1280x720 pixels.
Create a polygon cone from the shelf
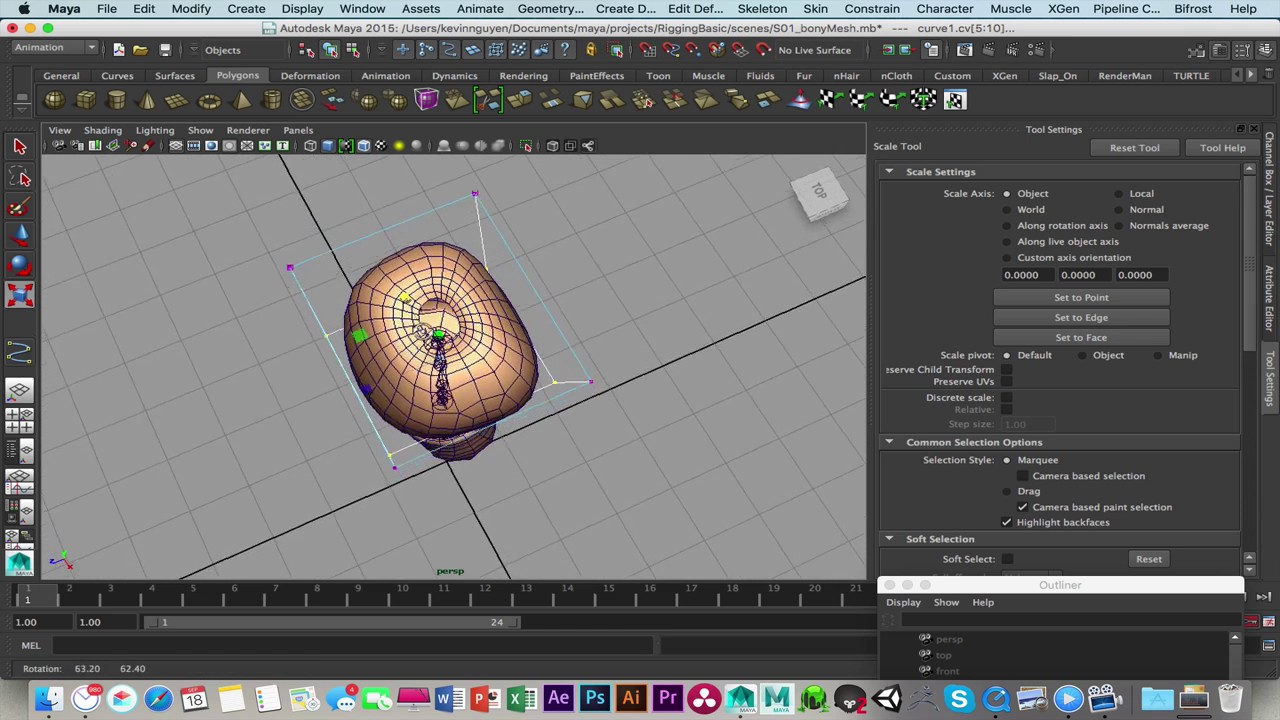tap(147, 100)
